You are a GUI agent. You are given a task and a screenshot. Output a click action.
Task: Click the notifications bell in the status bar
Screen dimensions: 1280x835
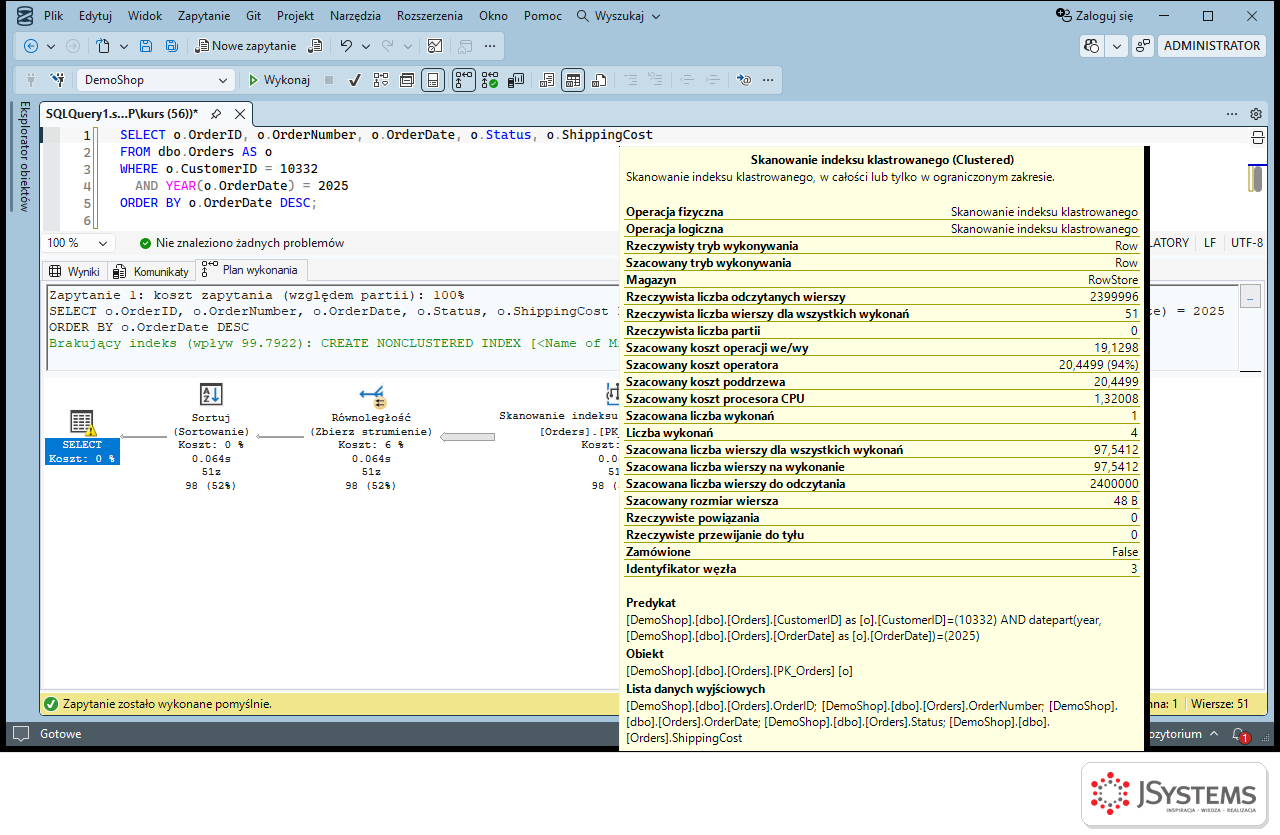(x=1239, y=734)
